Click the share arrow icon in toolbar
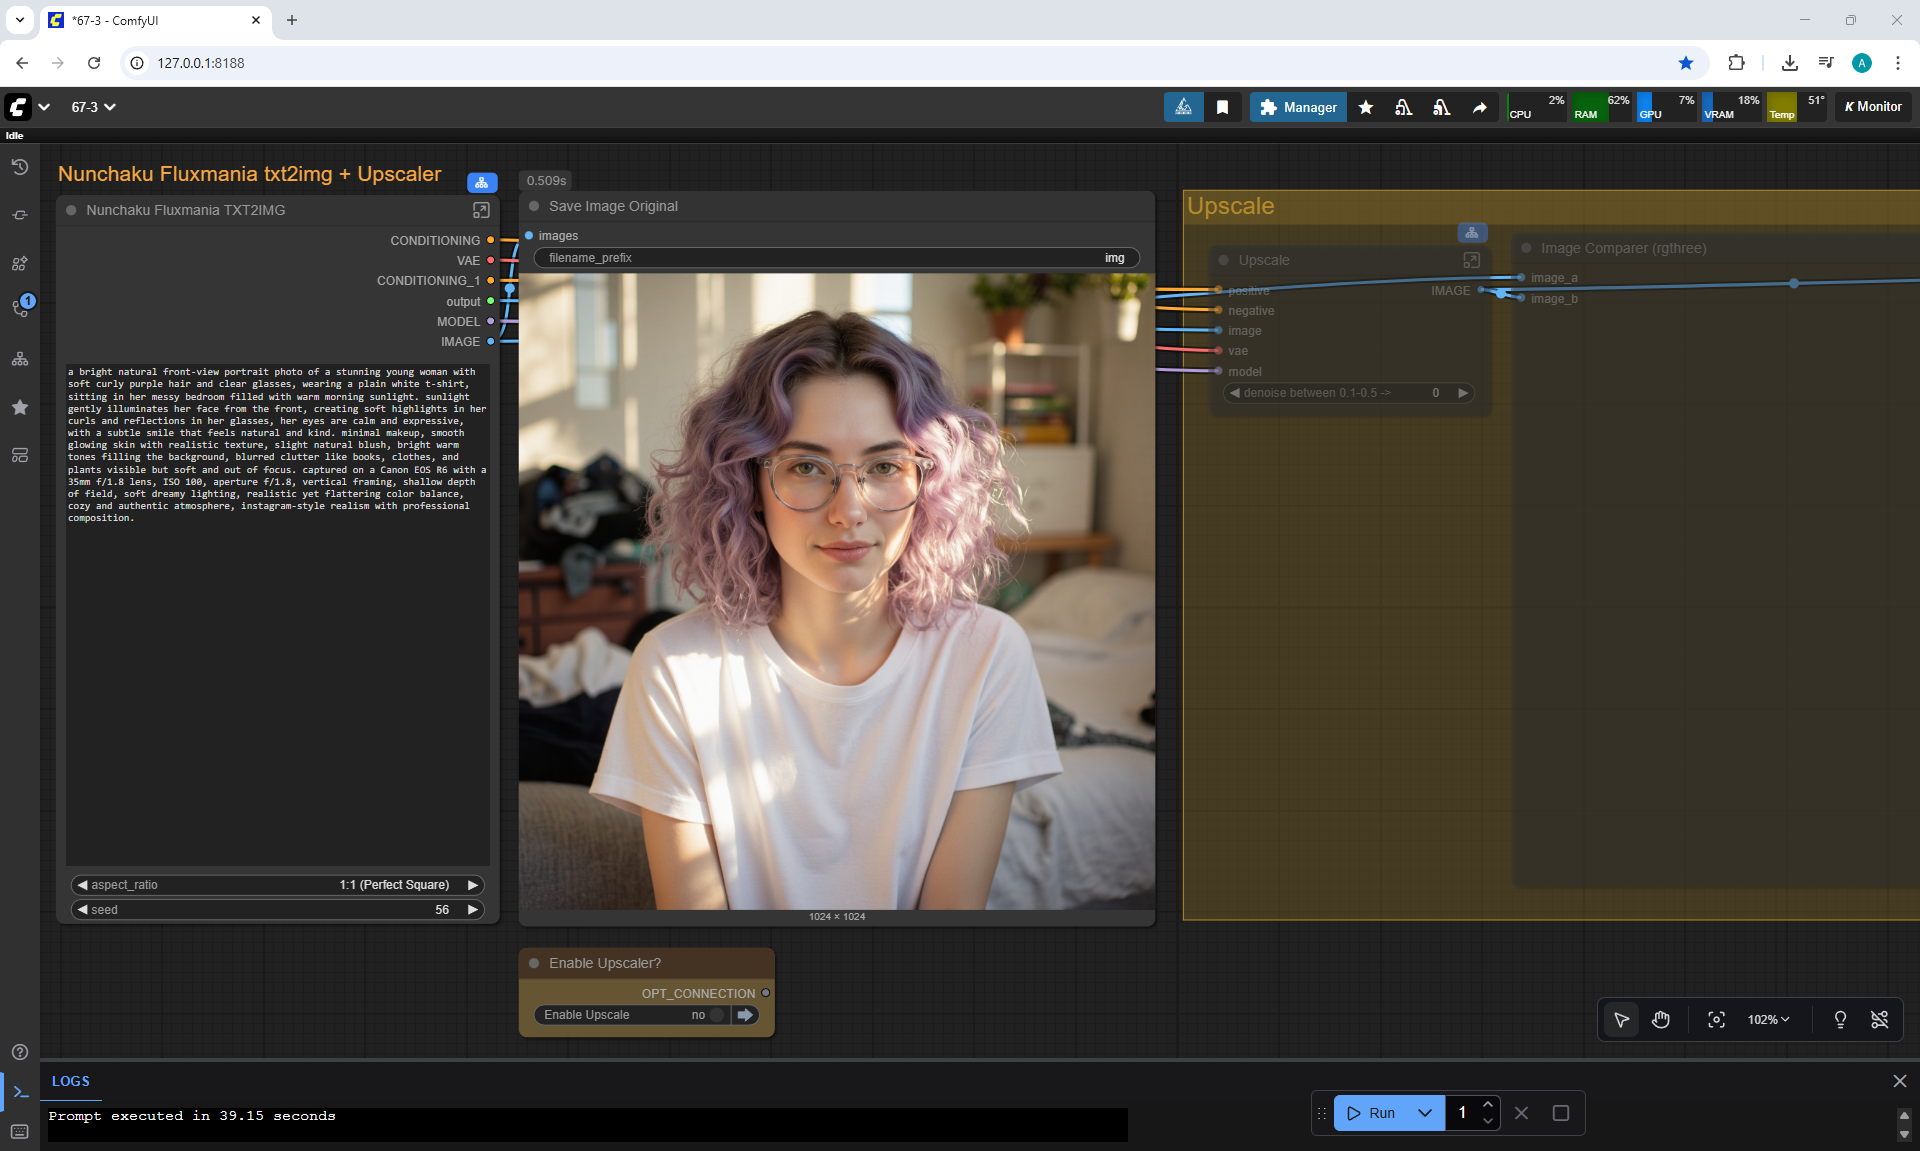This screenshot has width=1920, height=1151. [x=1479, y=107]
